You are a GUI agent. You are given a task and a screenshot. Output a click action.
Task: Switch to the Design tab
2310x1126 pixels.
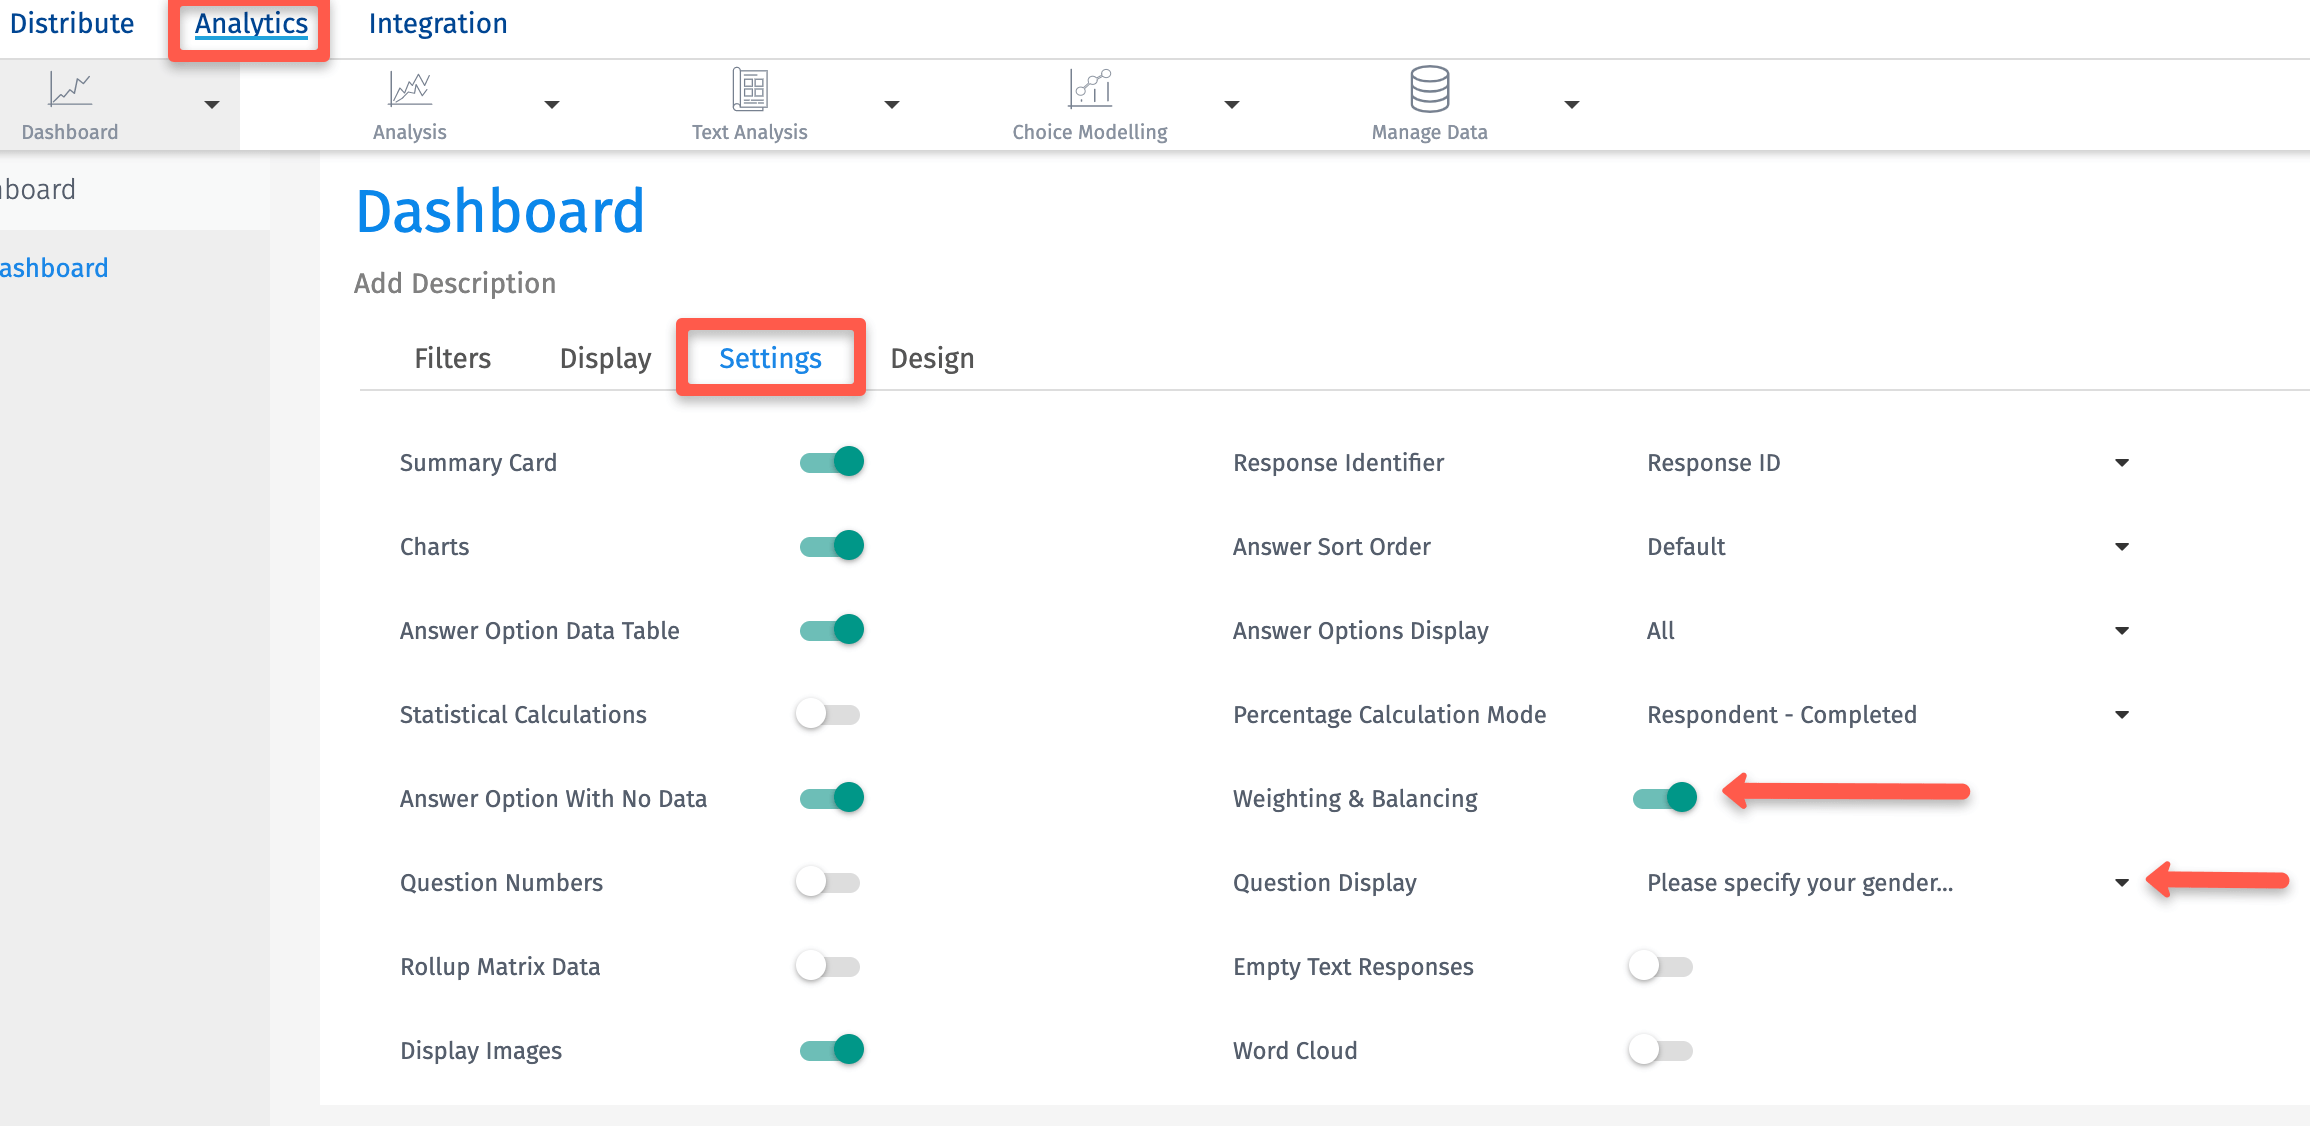(932, 359)
